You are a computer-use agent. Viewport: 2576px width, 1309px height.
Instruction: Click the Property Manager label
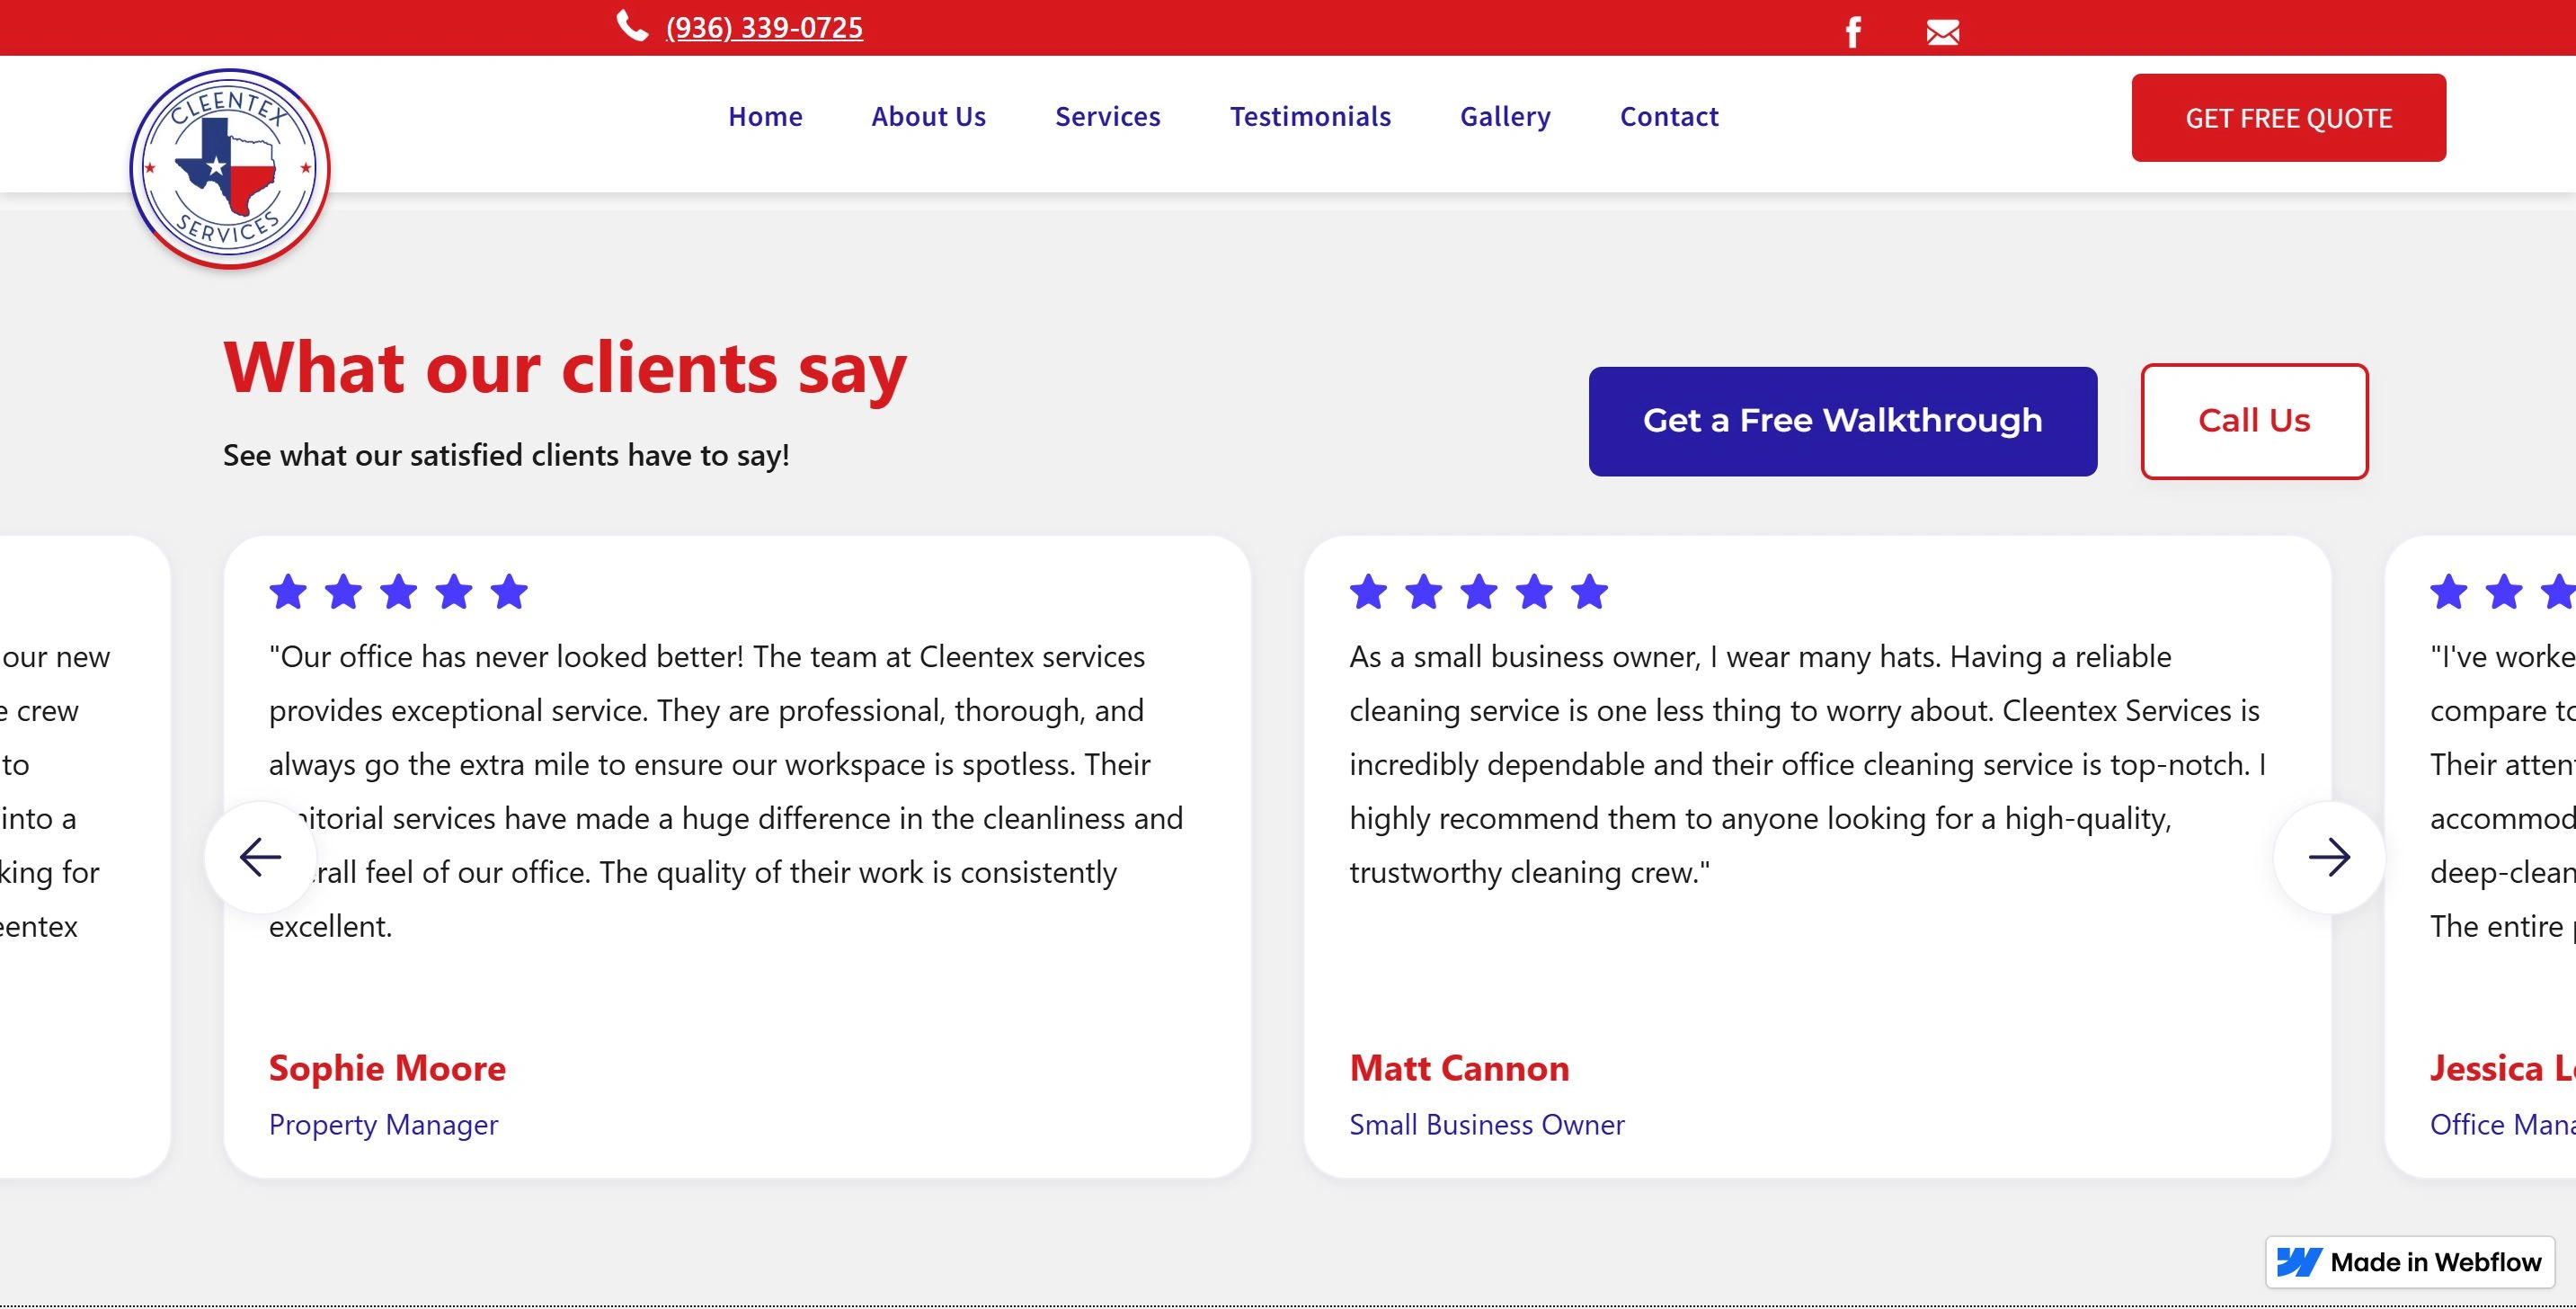[383, 1125]
